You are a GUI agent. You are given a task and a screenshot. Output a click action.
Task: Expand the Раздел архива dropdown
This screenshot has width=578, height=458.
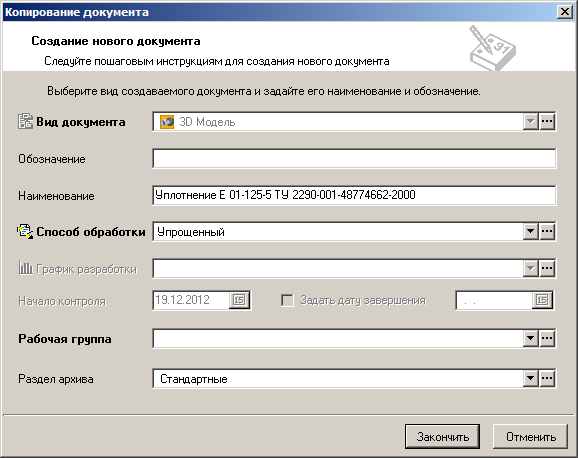(530, 378)
